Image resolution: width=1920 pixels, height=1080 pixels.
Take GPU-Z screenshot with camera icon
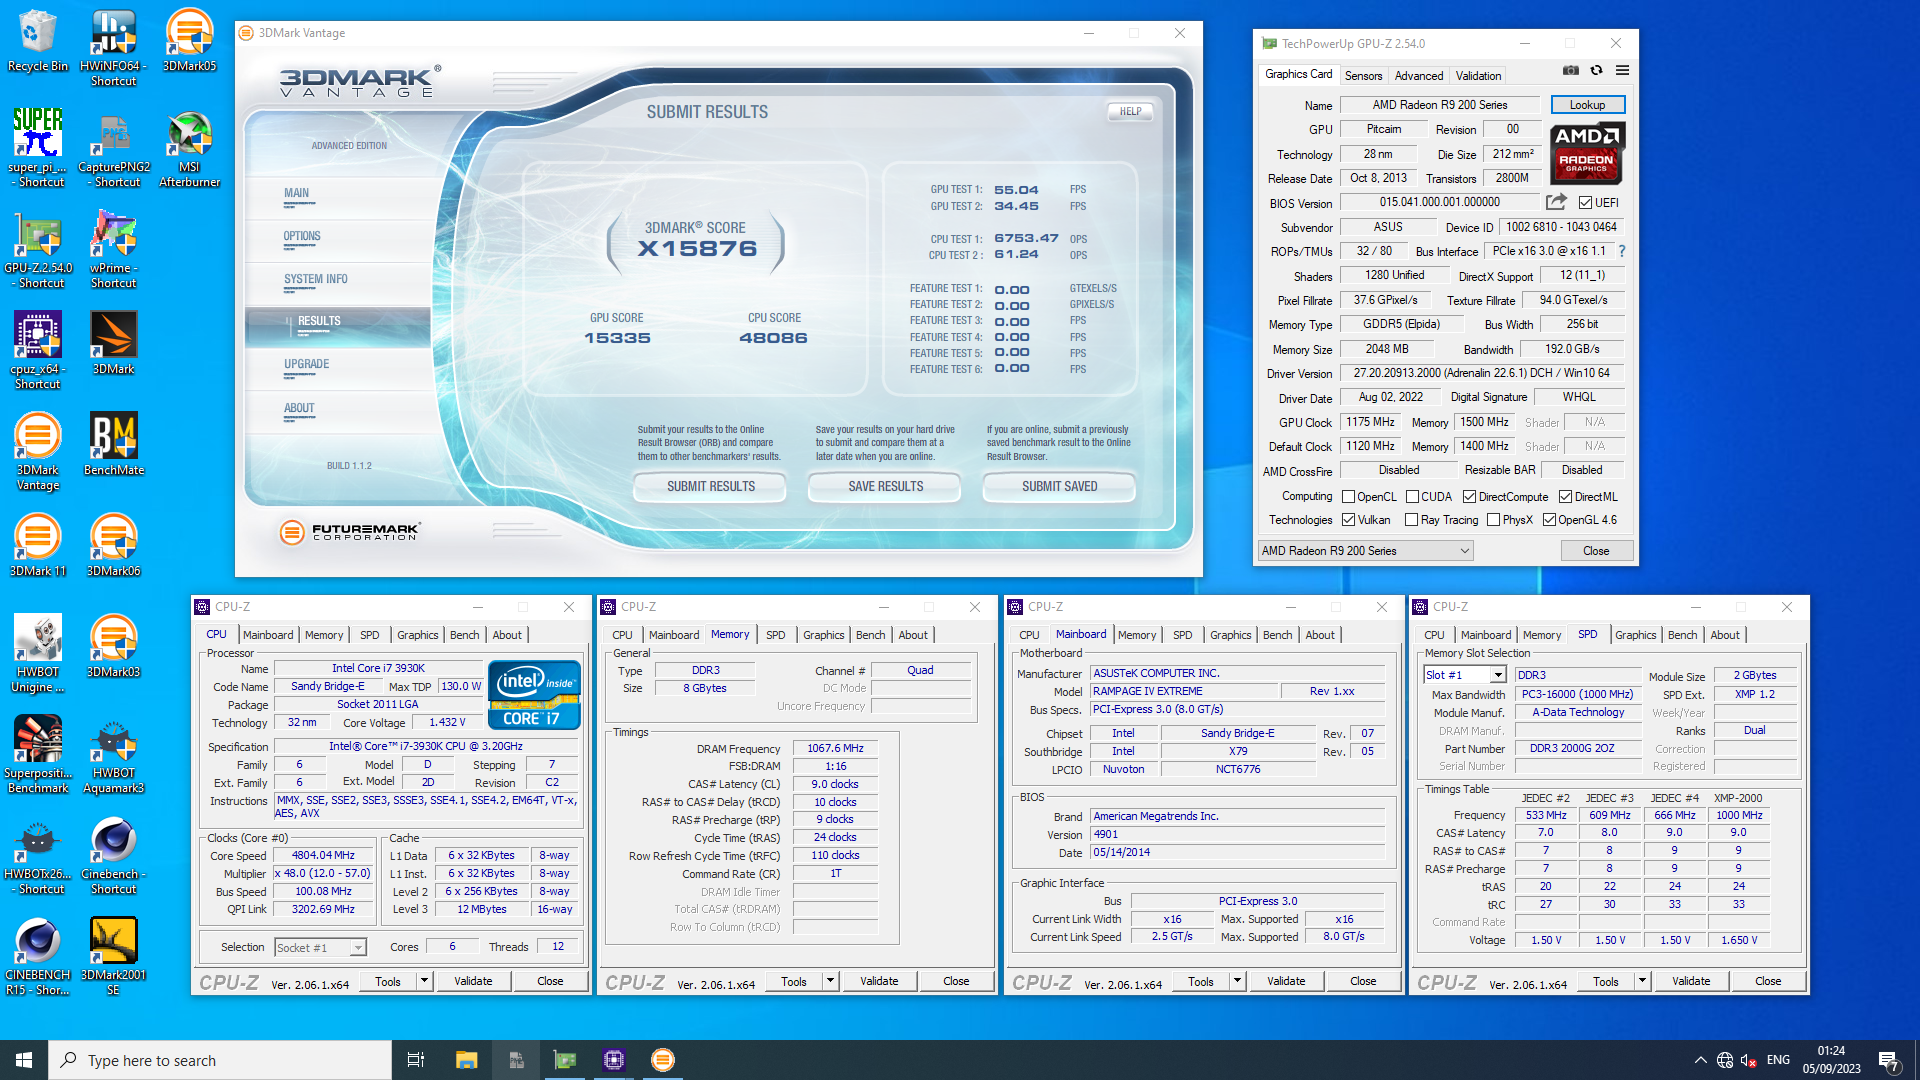[1571, 70]
